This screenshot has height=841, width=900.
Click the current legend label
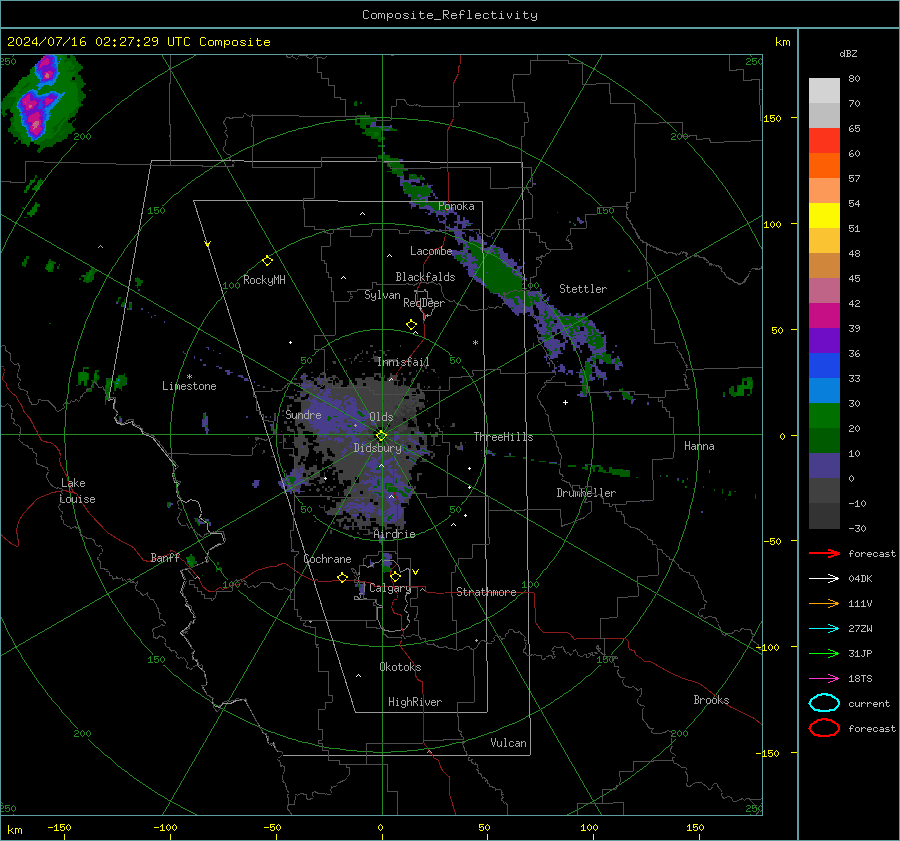point(869,704)
